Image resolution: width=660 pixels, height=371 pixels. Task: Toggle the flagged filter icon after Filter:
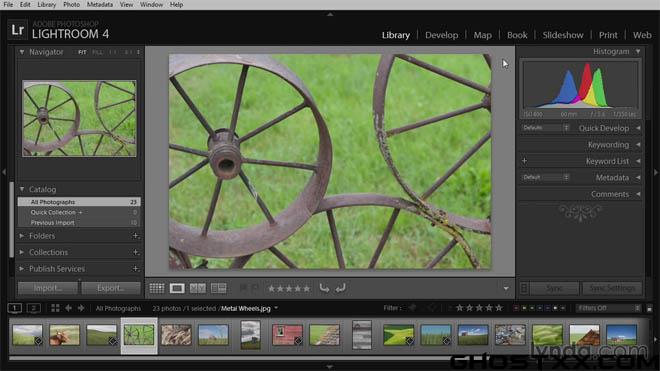pos(412,308)
